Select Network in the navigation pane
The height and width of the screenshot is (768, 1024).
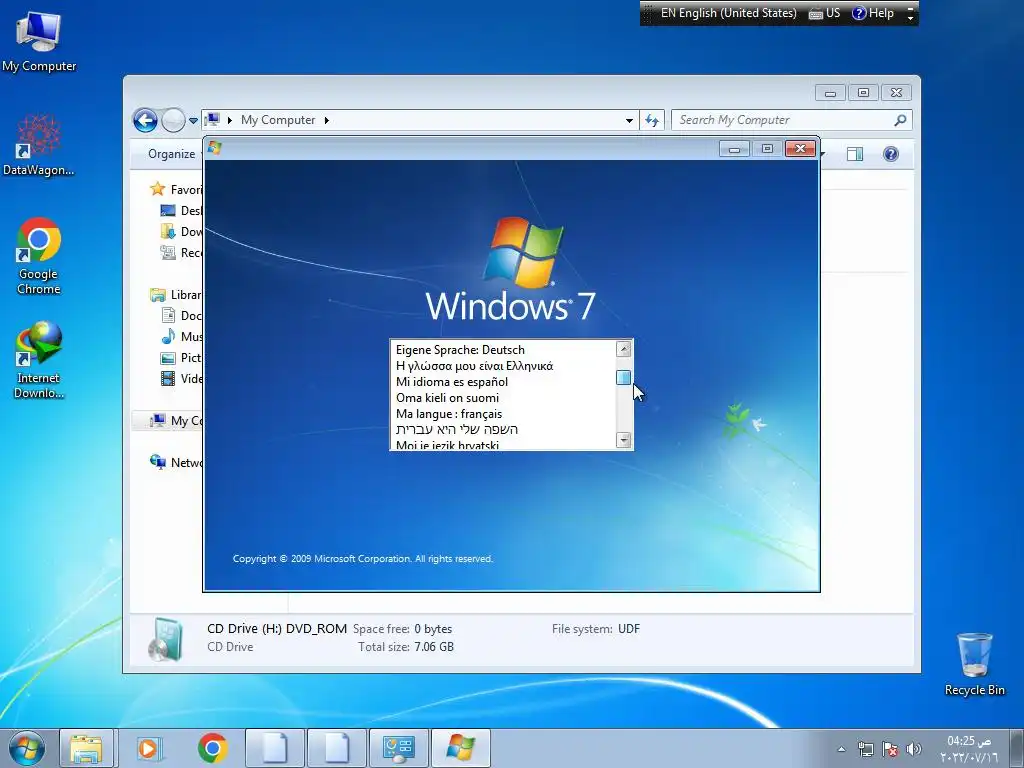(176, 462)
